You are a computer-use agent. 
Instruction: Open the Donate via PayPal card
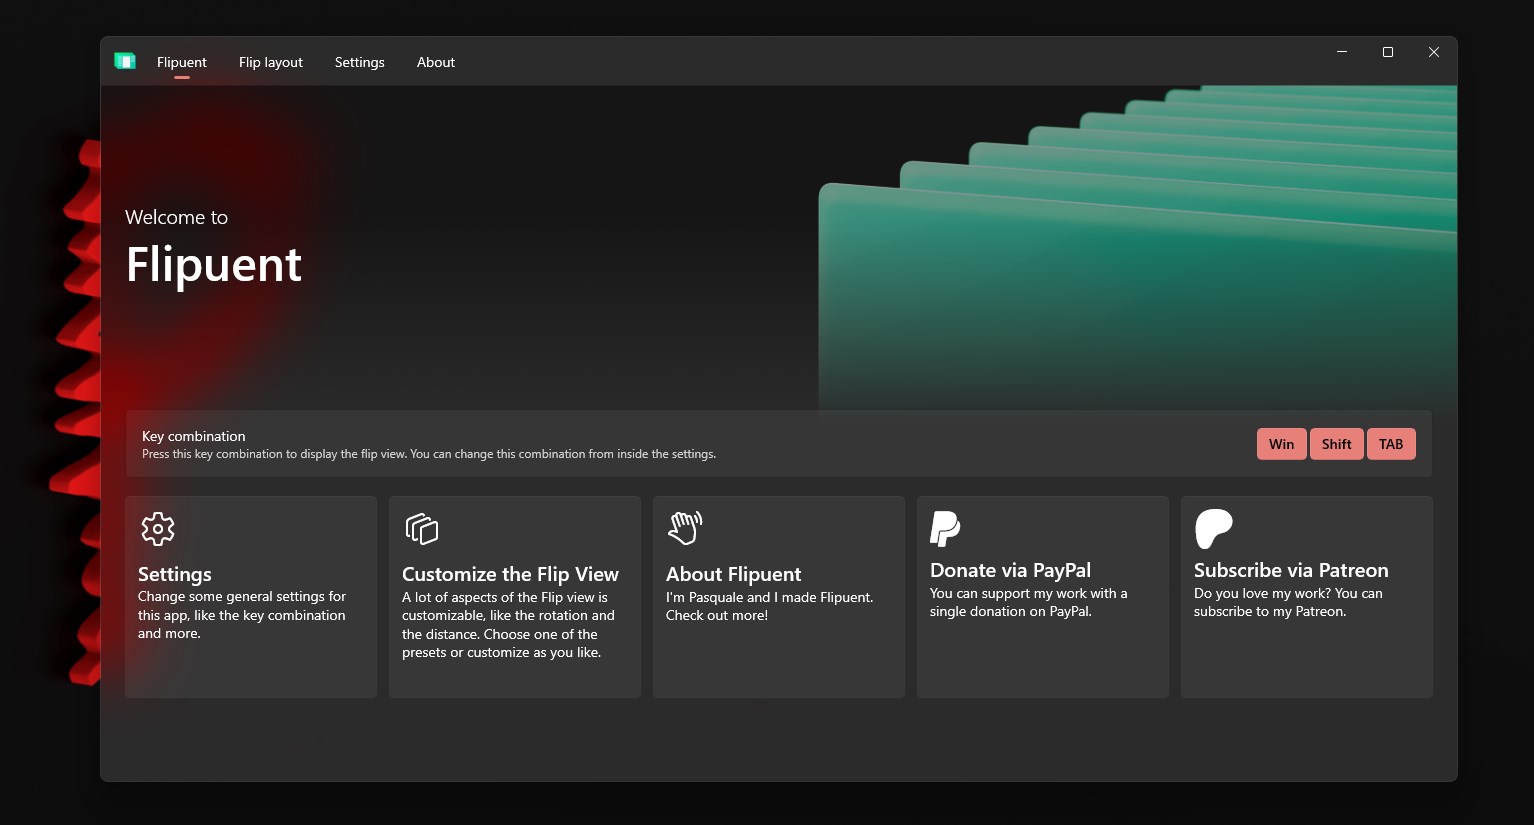click(1043, 597)
